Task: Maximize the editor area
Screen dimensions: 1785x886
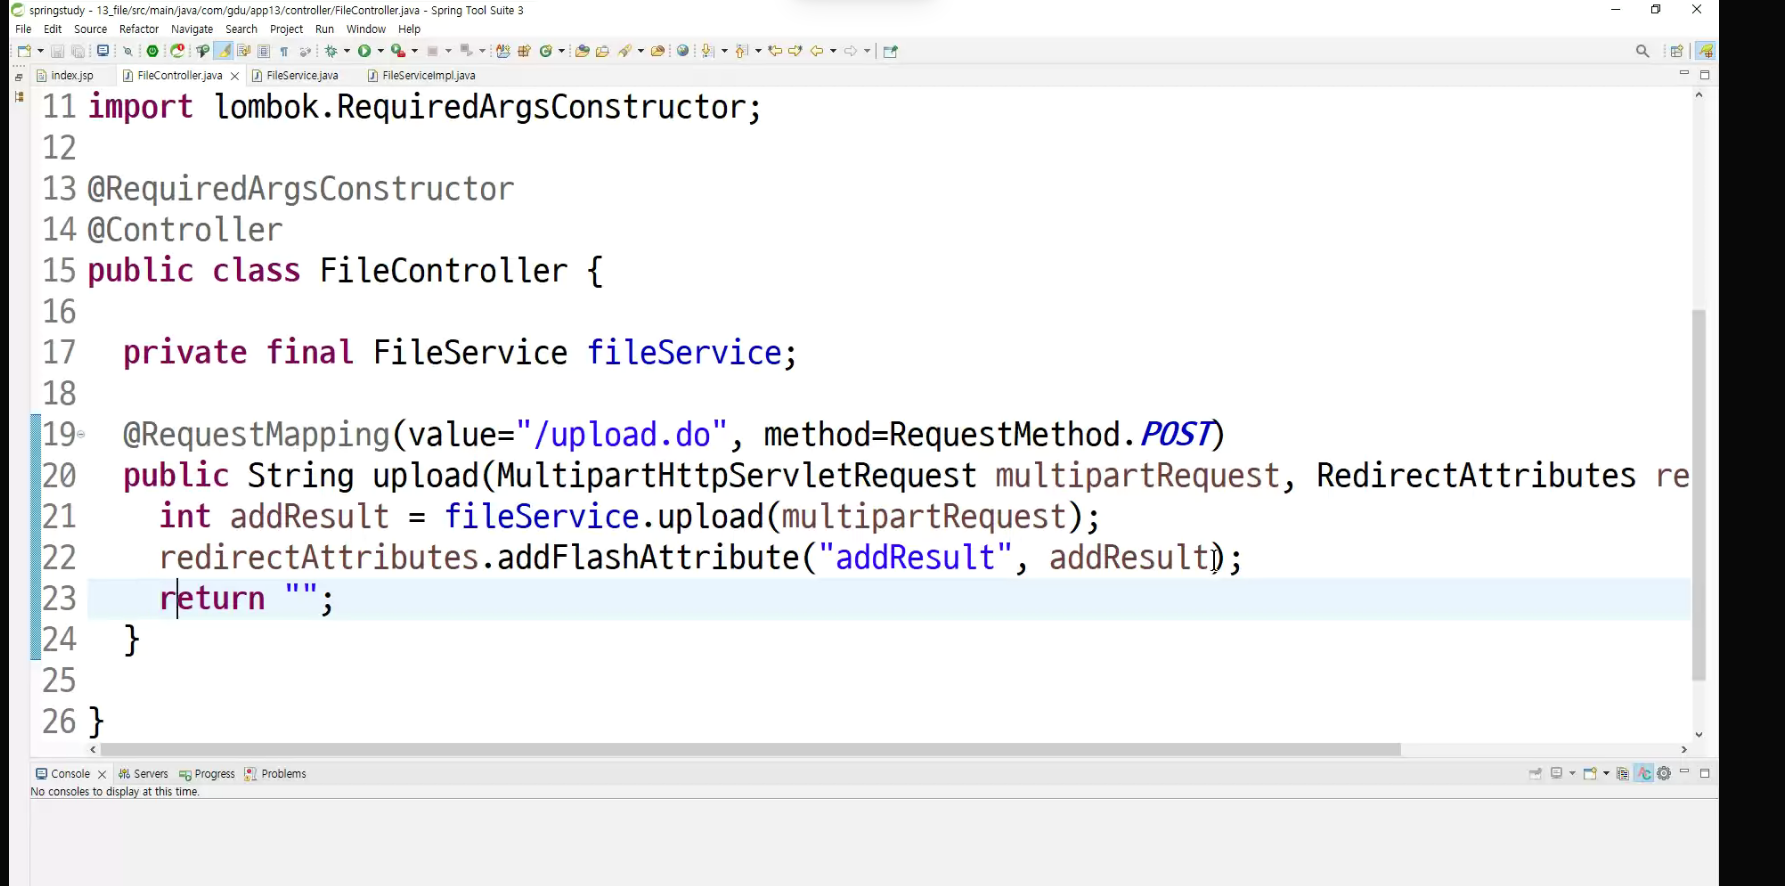Action: click(1705, 75)
